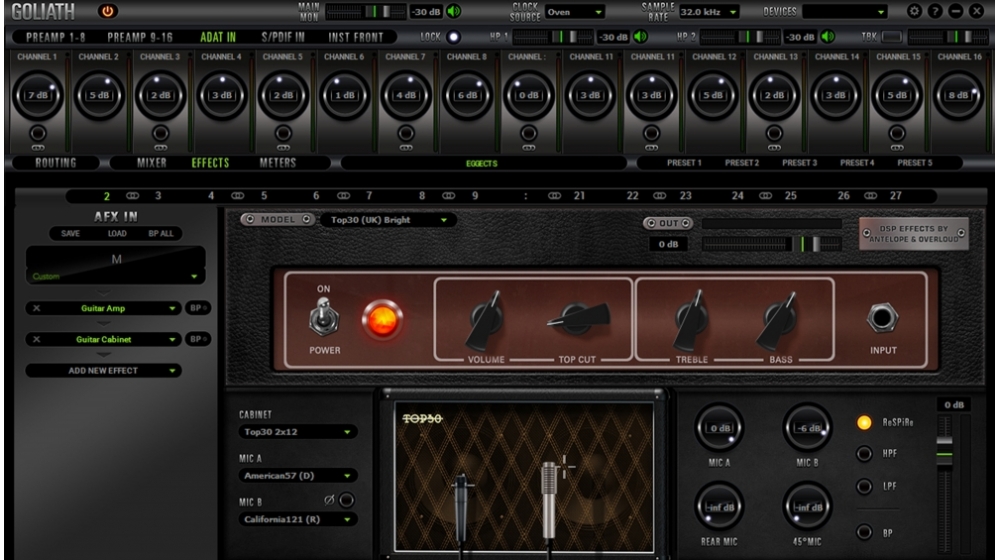Click the stereo link icon between 2 and 3
1000x560 pixels.
click(x=132, y=196)
